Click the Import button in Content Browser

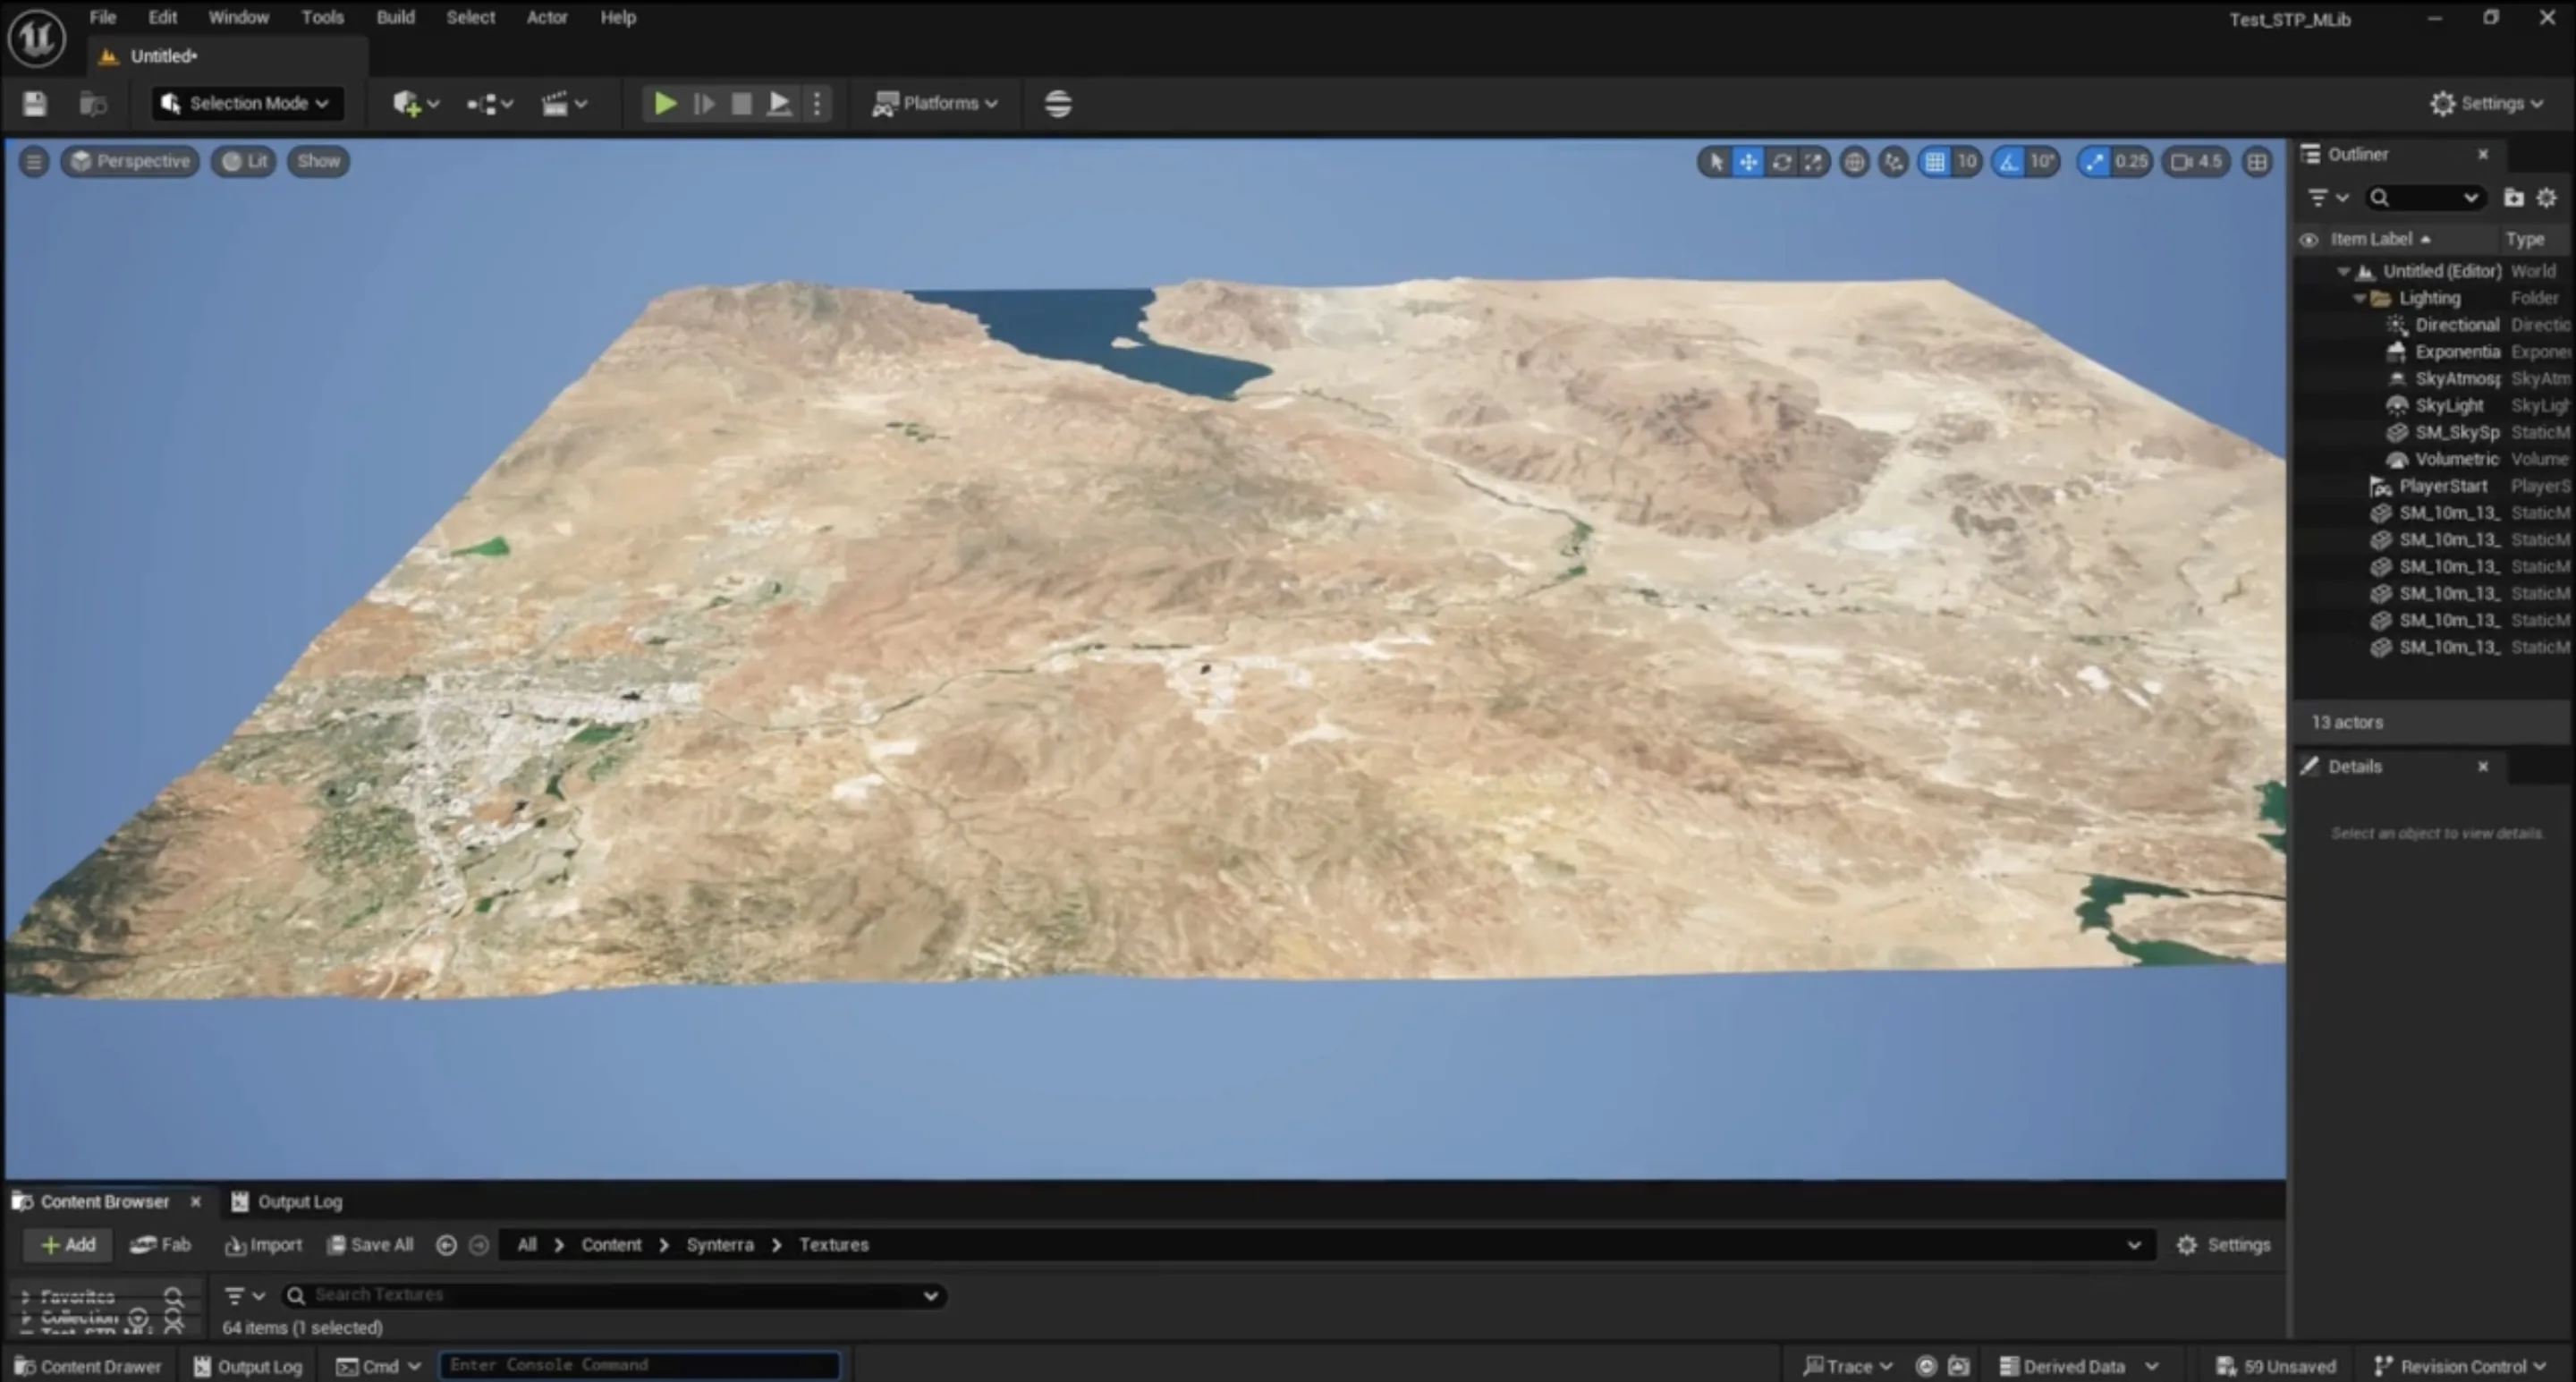(264, 1244)
